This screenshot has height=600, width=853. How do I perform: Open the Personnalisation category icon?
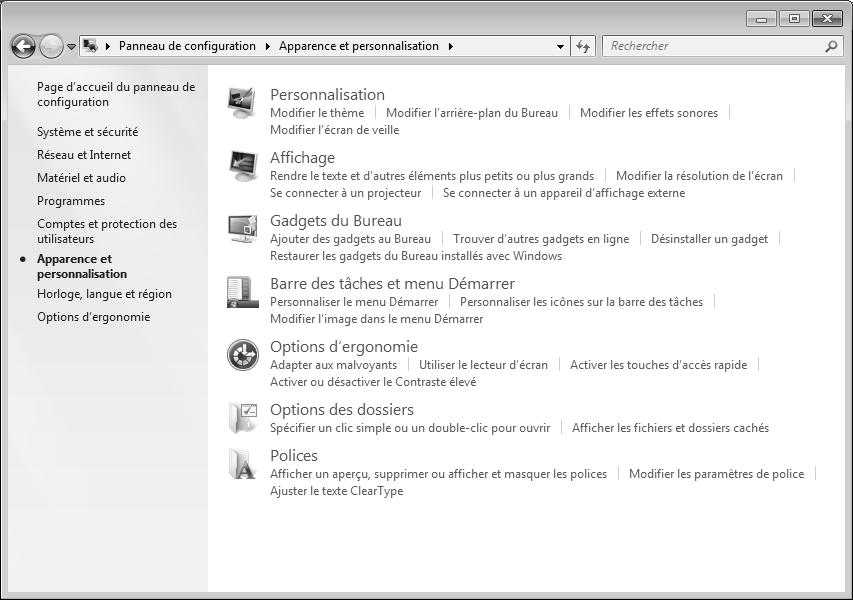tap(242, 102)
